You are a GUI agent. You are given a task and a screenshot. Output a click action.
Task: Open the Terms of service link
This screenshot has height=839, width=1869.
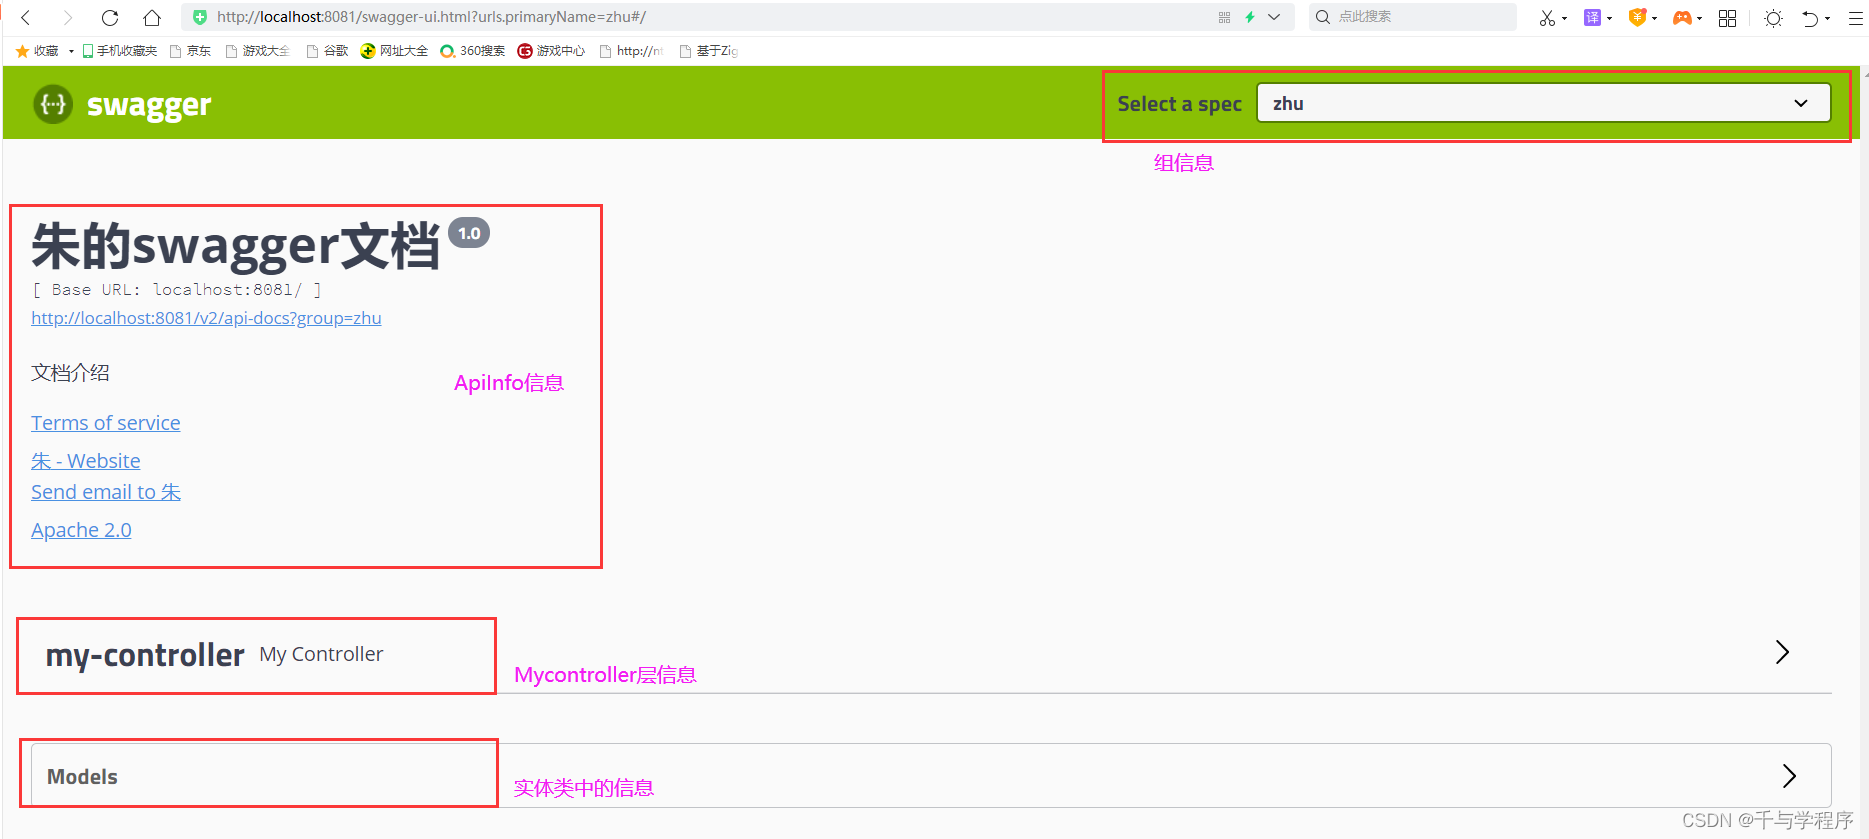(x=106, y=423)
